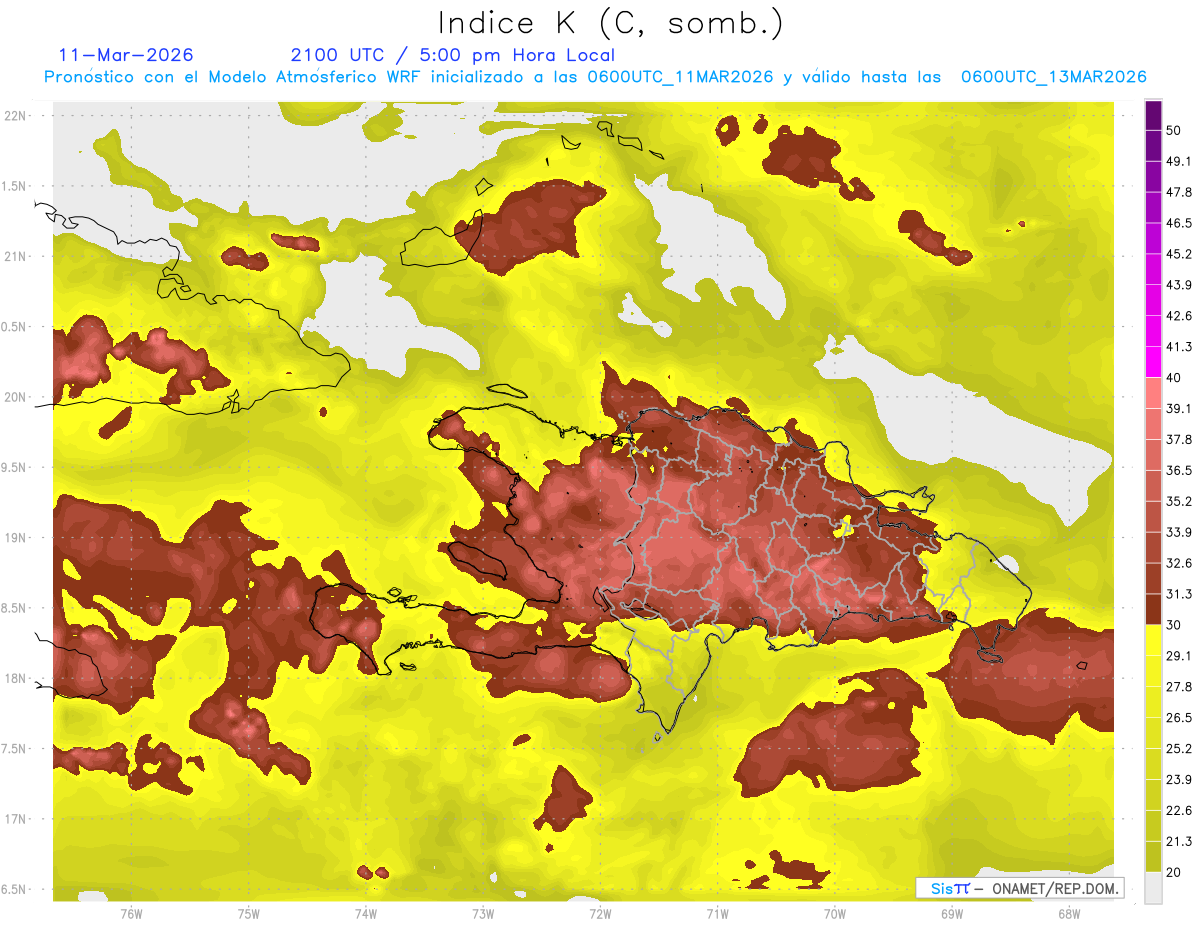Image resolution: width=1200 pixels, height=927 pixels.
Task: Click the 75W longitude axis label
Action: pos(249,913)
